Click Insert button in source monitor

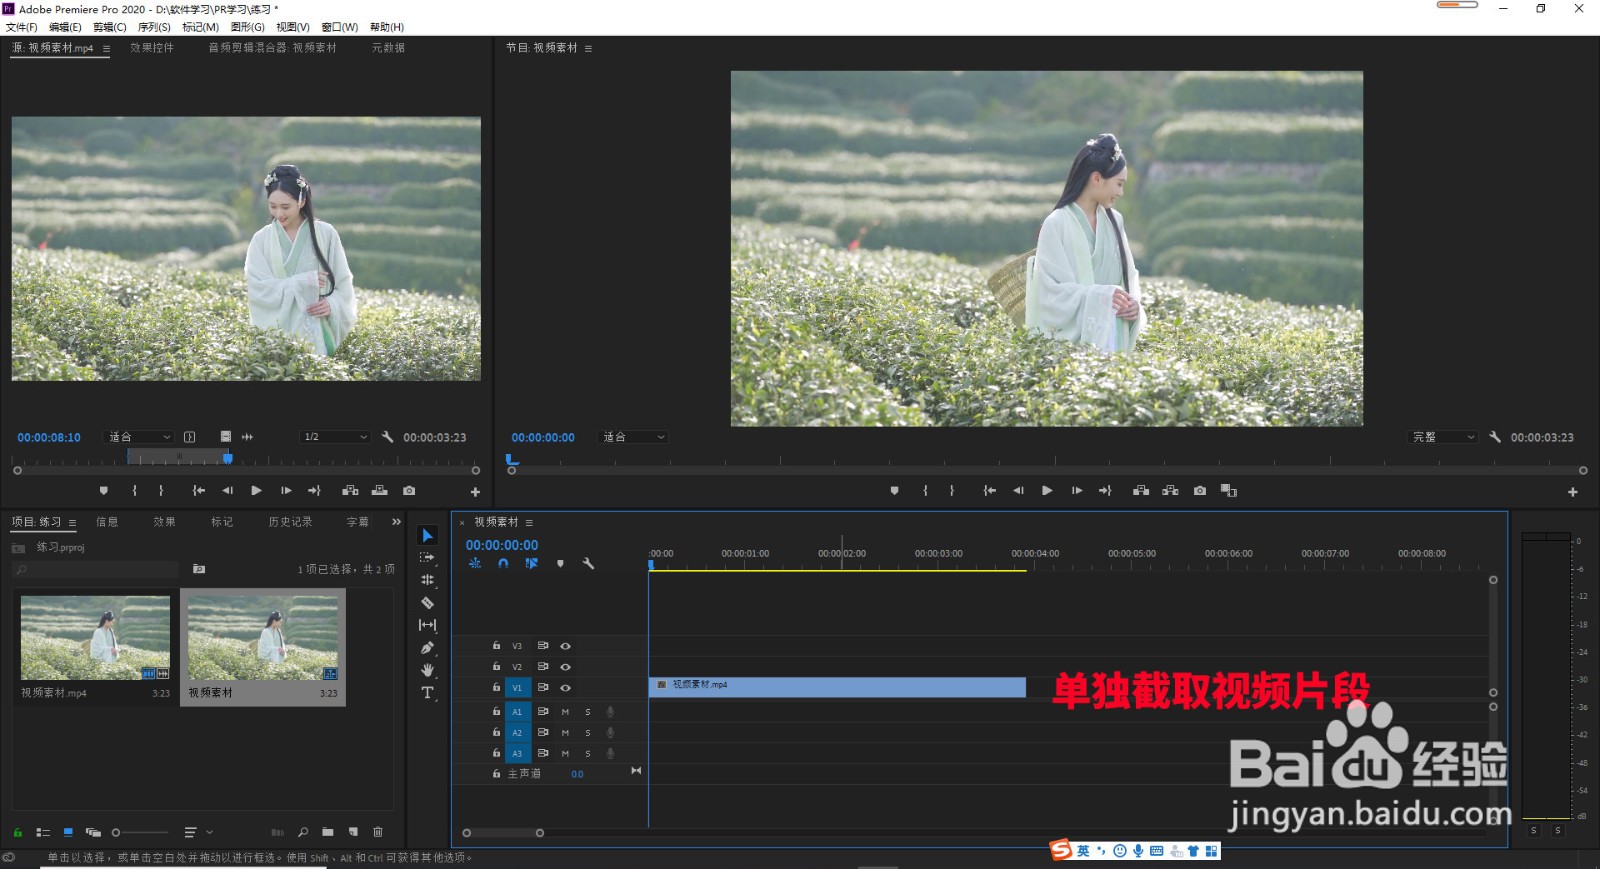point(350,491)
